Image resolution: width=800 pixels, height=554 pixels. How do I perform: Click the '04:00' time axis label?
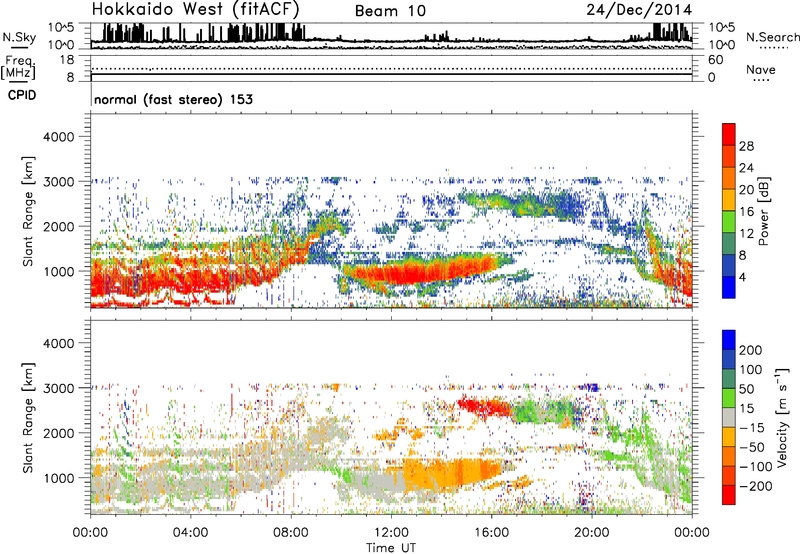[191, 533]
